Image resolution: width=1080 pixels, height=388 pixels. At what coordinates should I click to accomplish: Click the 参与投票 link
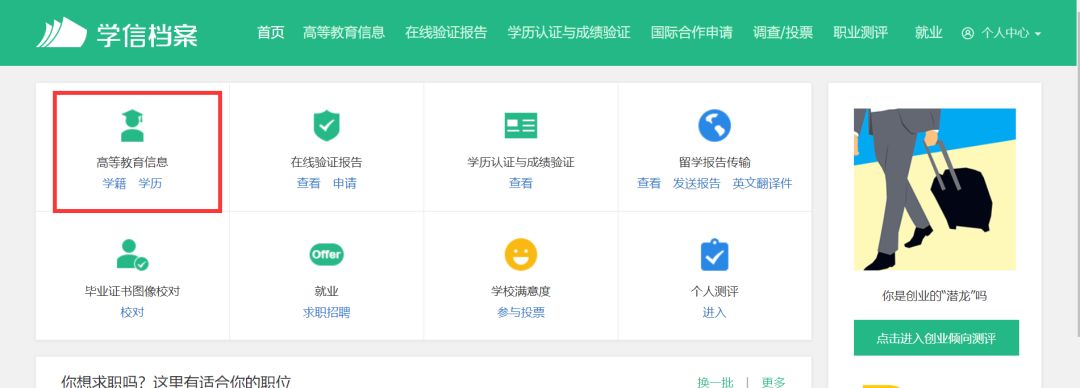coord(521,312)
